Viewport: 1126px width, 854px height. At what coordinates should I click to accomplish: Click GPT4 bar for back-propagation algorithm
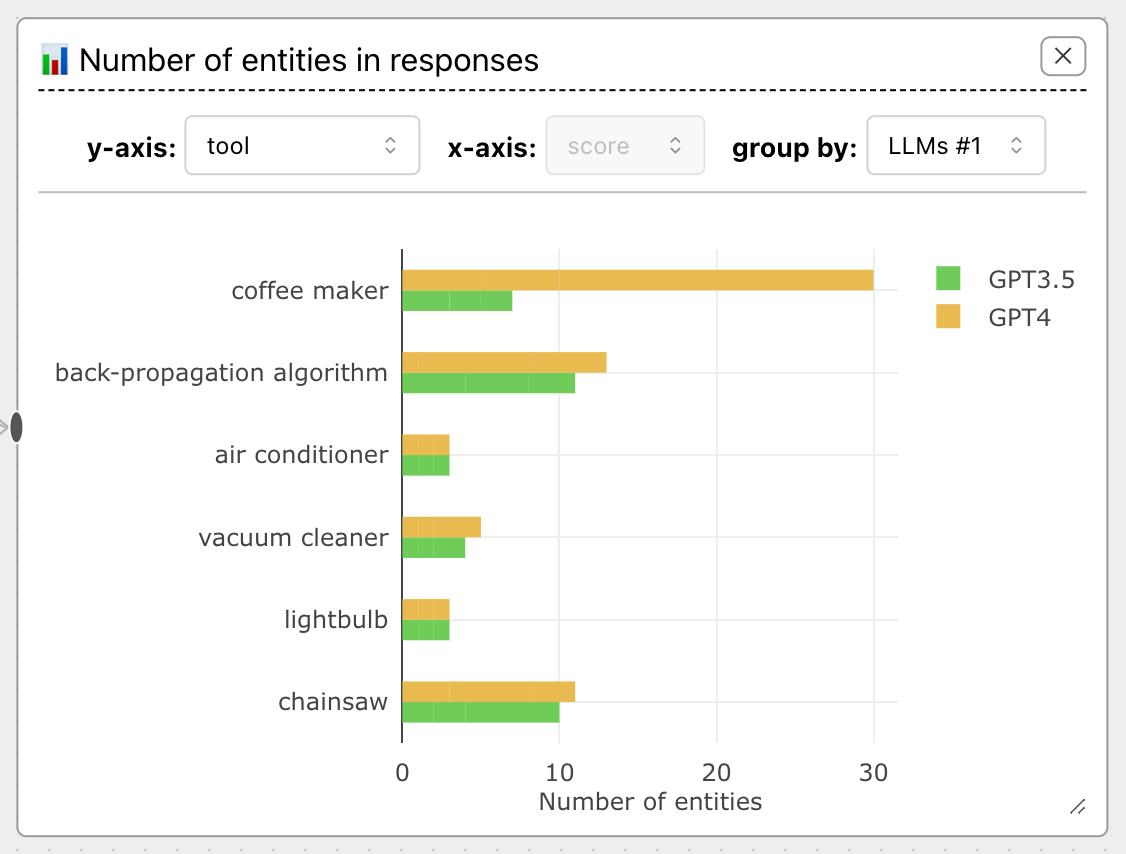pos(503,362)
